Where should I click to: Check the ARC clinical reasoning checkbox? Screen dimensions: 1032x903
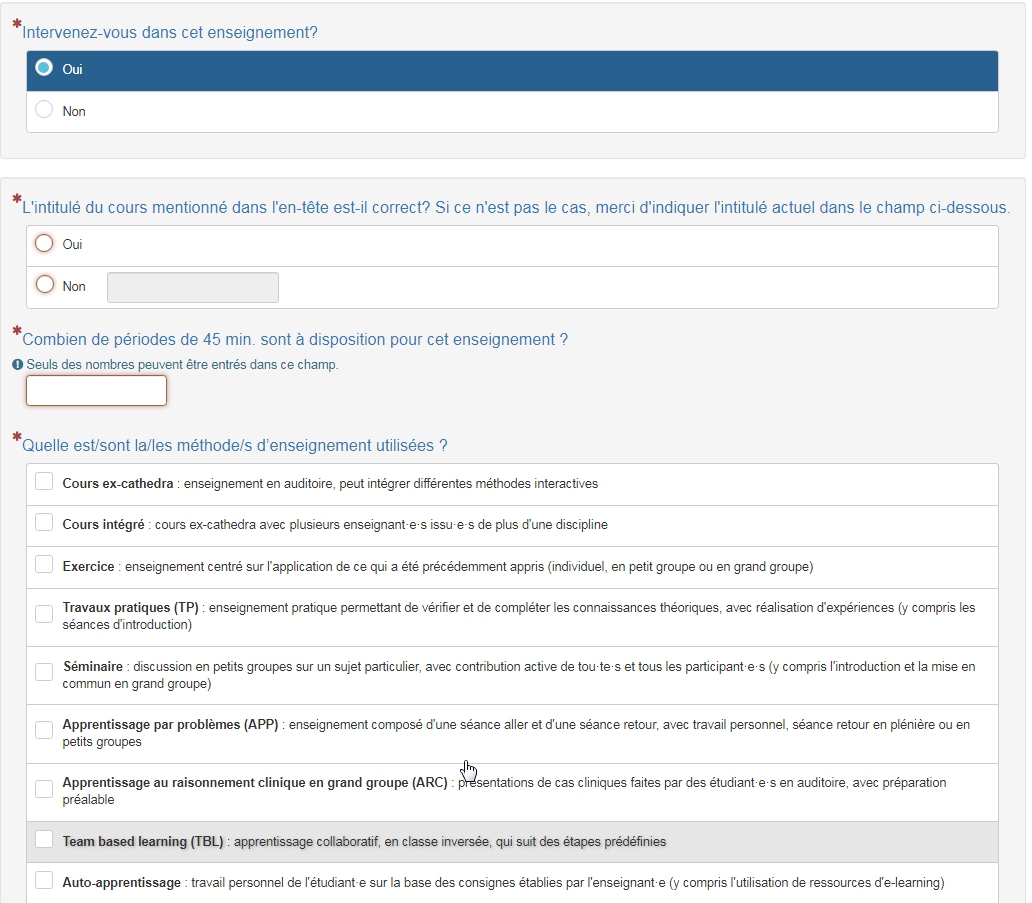click(x=44, y=789)
